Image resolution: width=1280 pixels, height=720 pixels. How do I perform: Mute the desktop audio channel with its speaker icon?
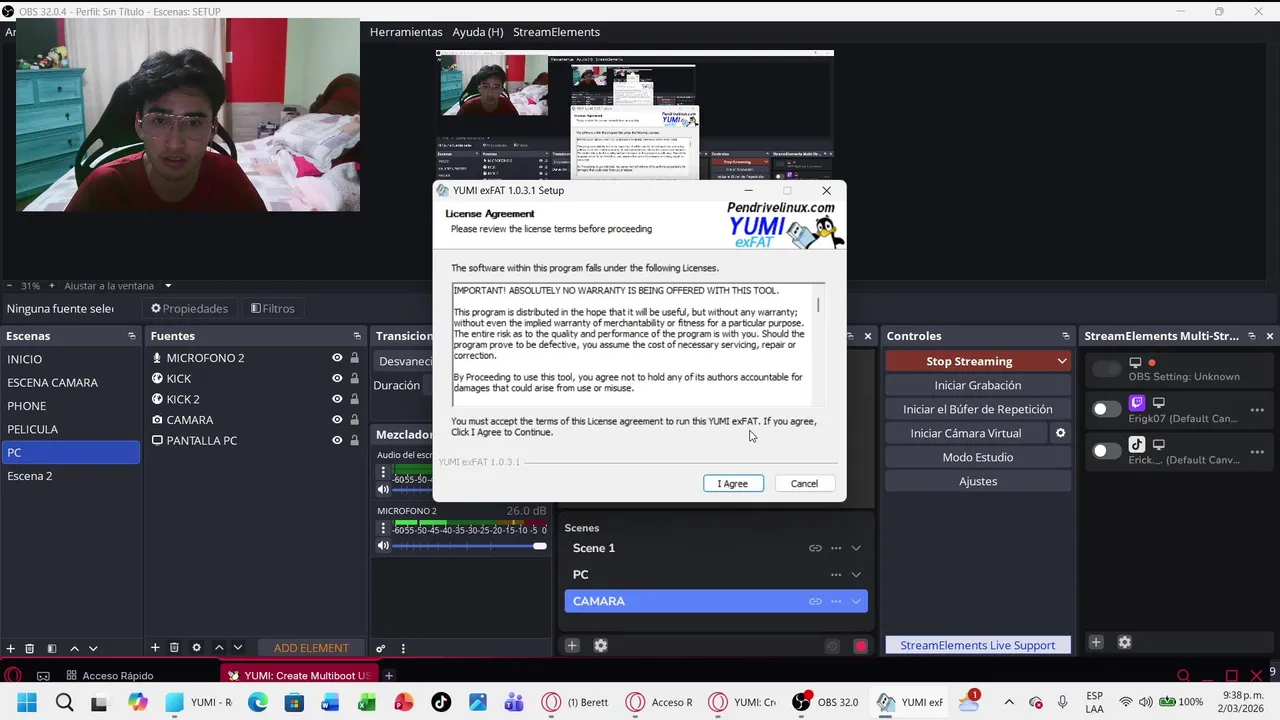383,489
